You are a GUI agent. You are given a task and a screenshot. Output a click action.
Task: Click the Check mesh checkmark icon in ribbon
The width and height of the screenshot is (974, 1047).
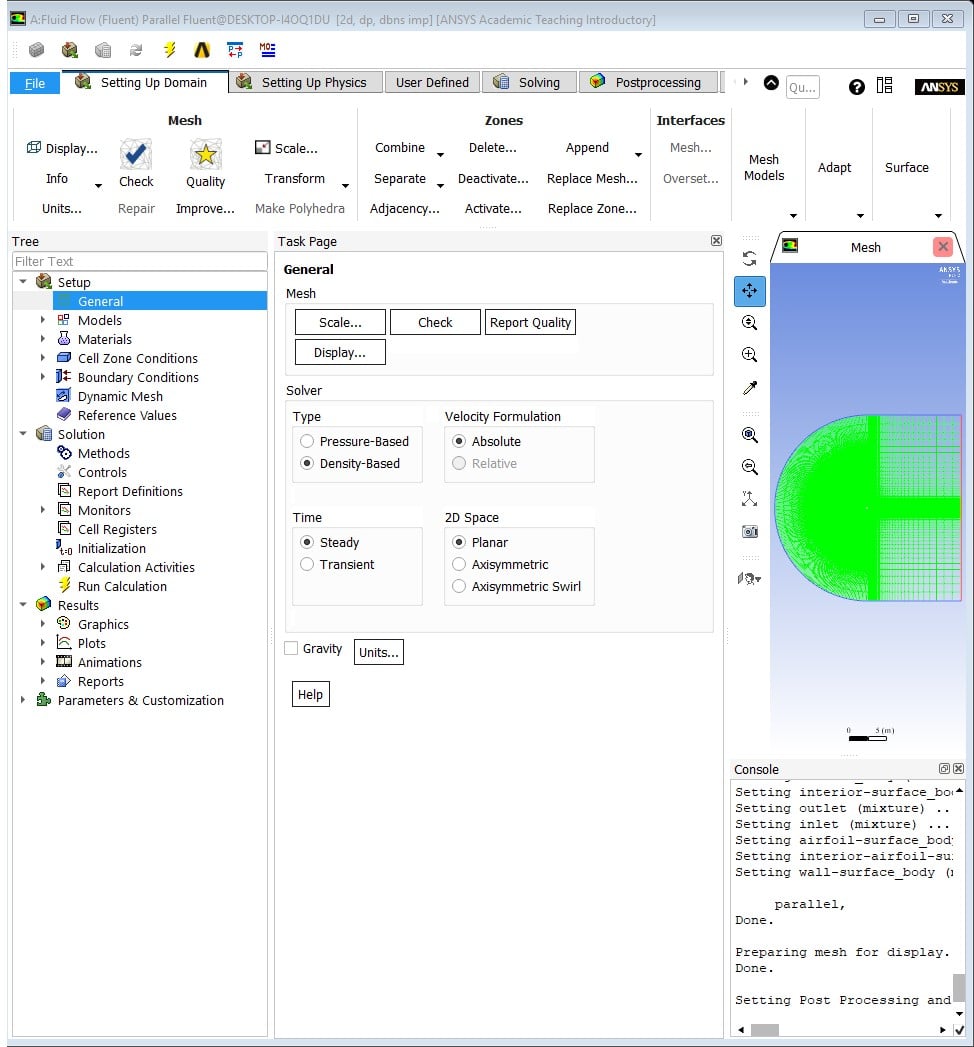(x=136, y=154)
